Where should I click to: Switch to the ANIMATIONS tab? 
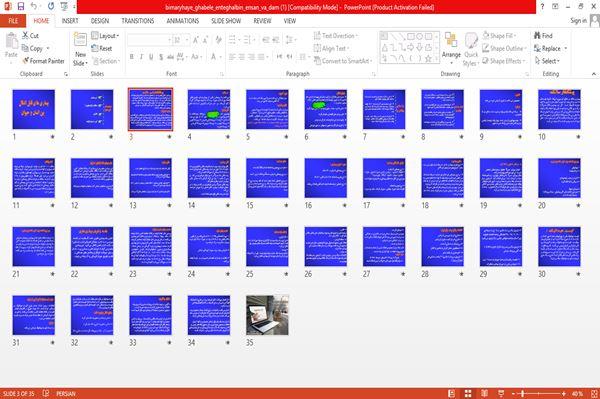[183, 21]
